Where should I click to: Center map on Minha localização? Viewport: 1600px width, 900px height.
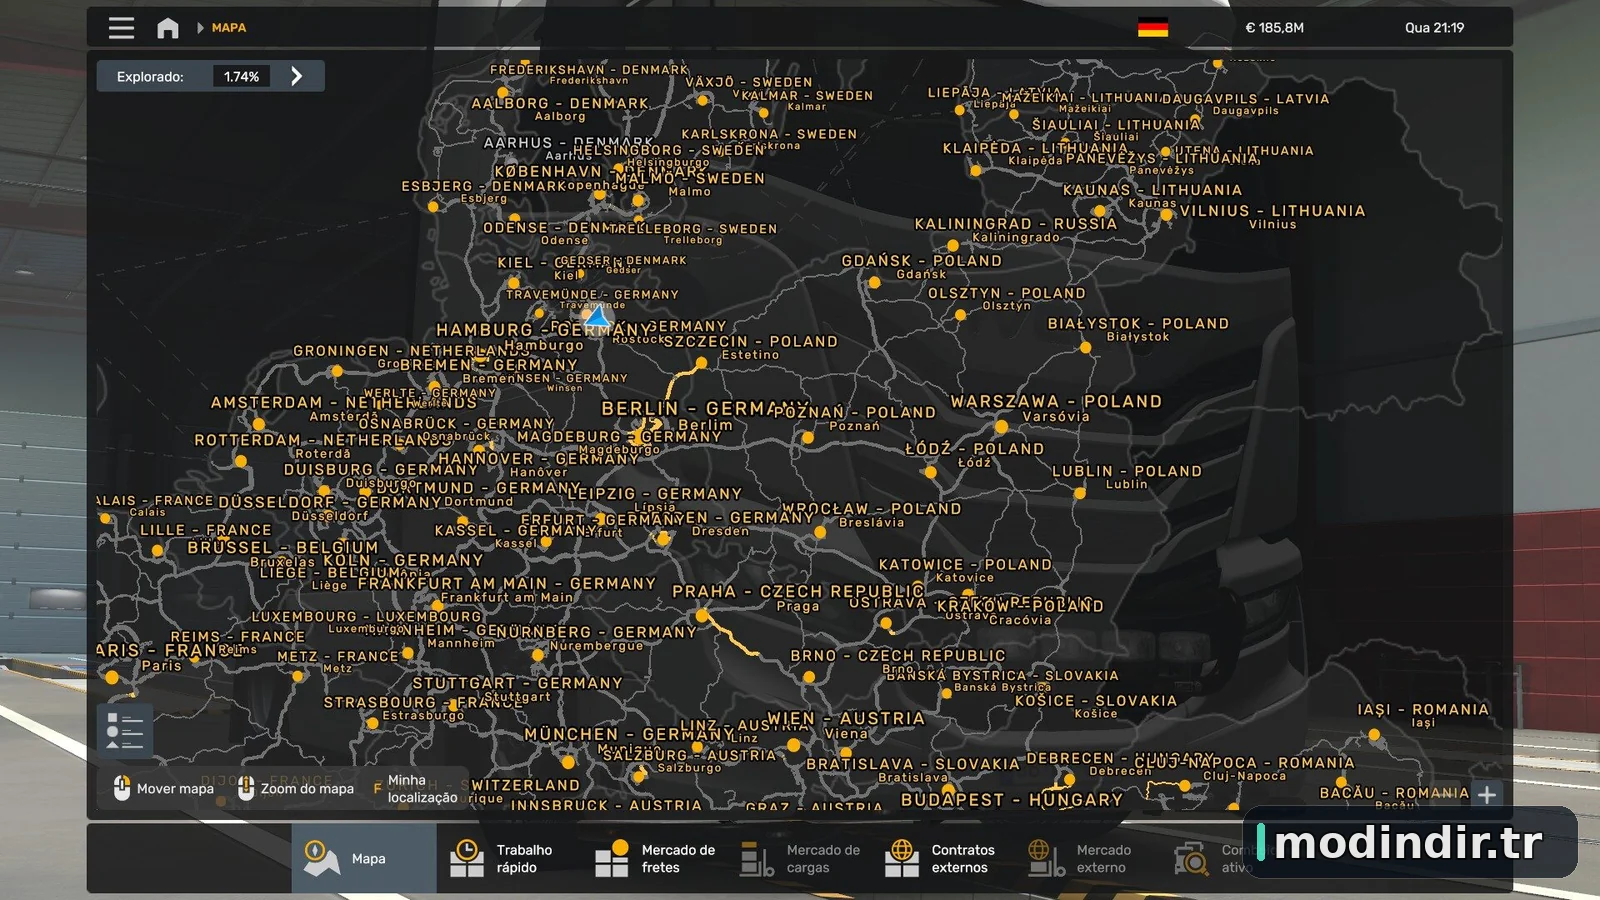tap(415, 789)
